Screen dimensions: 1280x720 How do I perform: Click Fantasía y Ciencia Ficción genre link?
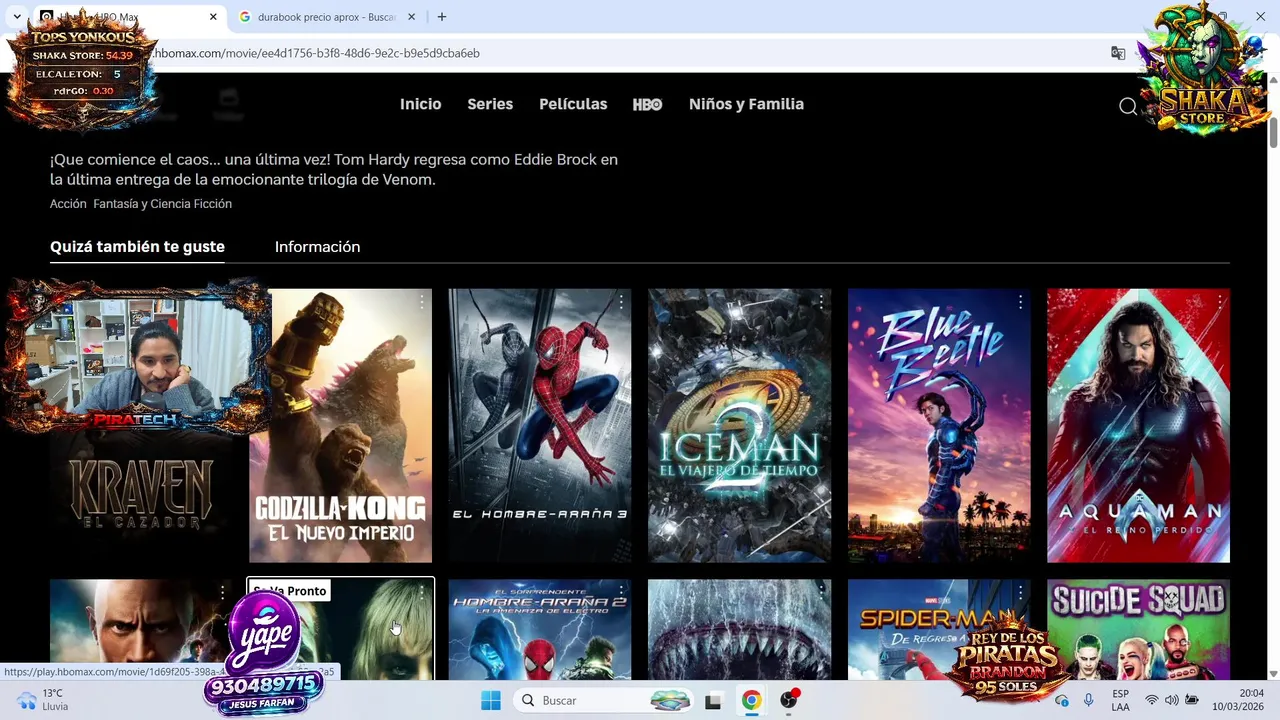pos(162,204)
